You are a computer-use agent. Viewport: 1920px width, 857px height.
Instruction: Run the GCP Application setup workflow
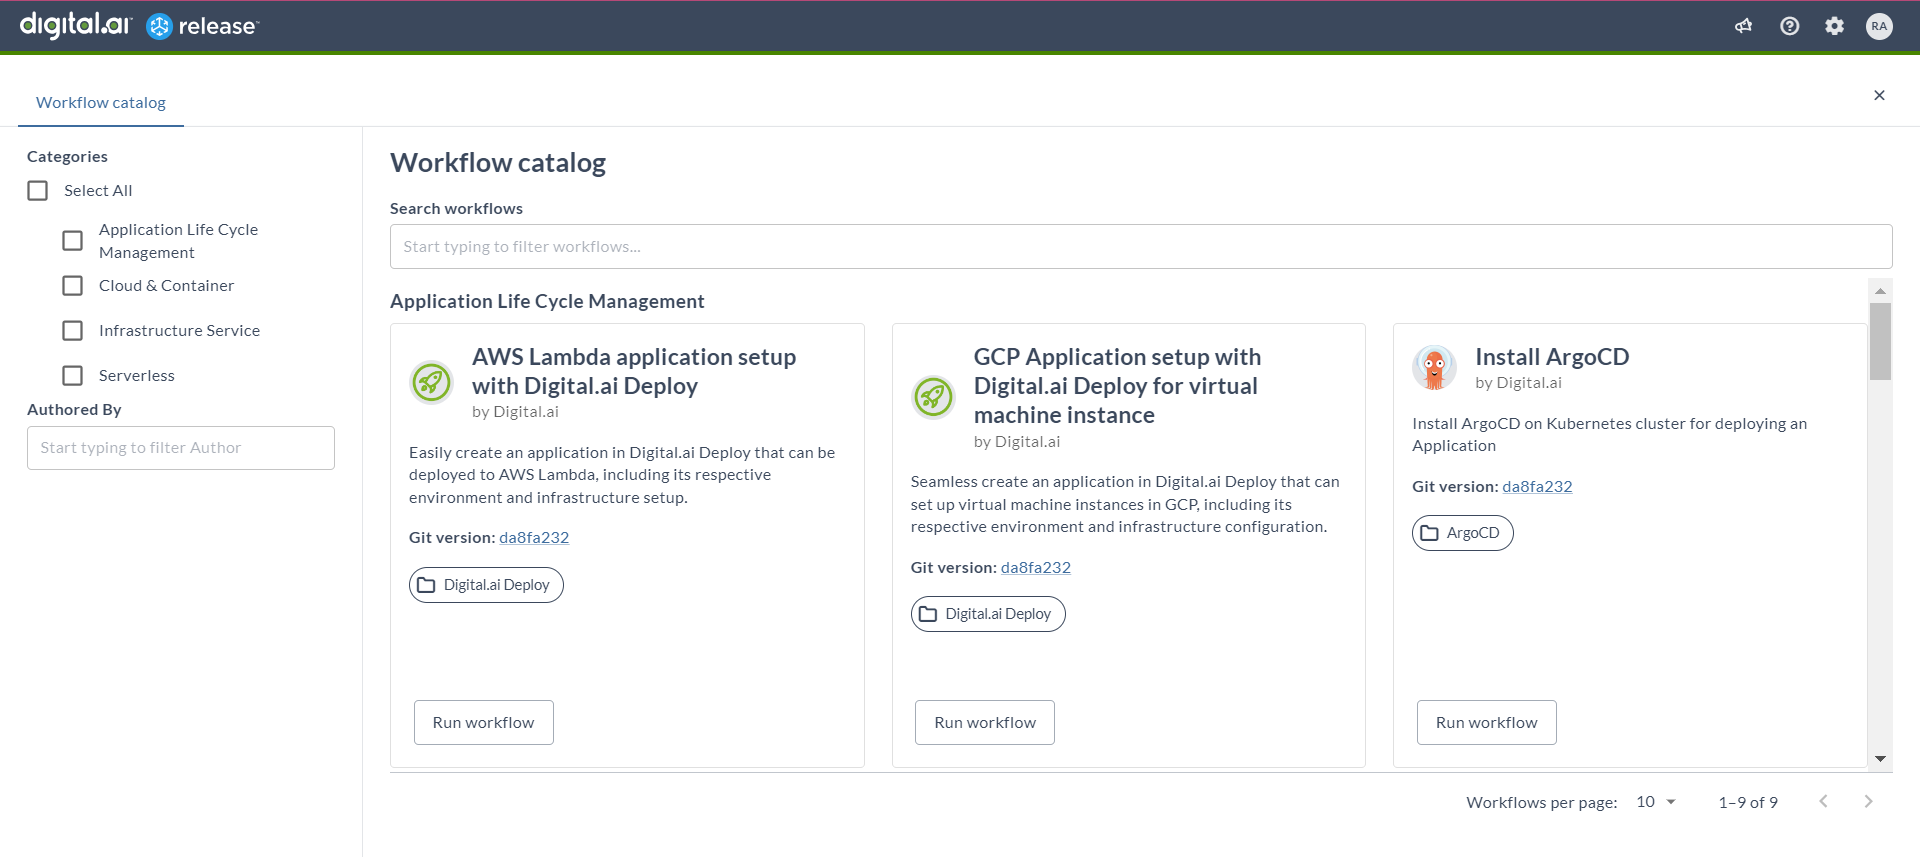click(985, 722)
